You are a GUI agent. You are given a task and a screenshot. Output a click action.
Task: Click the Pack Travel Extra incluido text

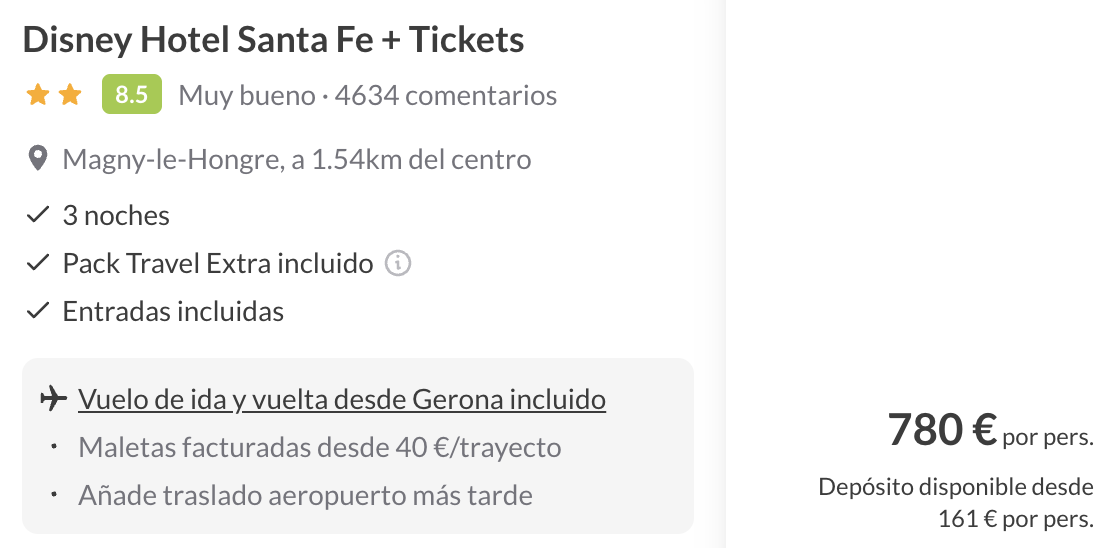coord(218,263)
